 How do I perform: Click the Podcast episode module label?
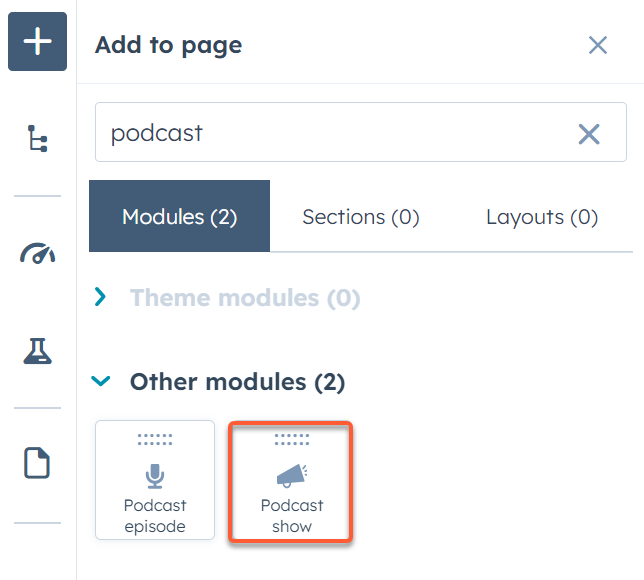tap(155, 516)
